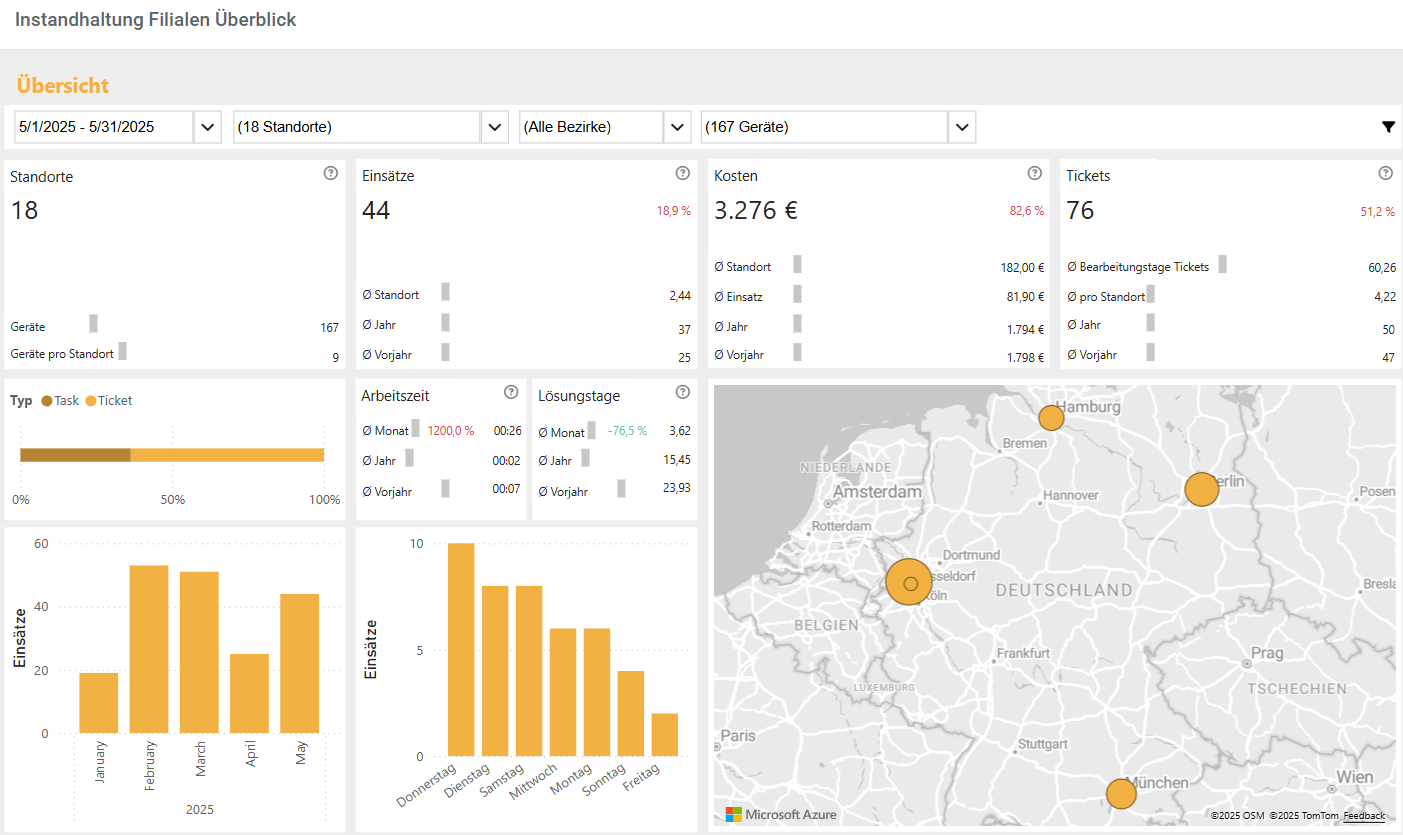Click the Ø Einsatz value 81,90 €
Viewport: 1403px width, 835px height.
1024,297
